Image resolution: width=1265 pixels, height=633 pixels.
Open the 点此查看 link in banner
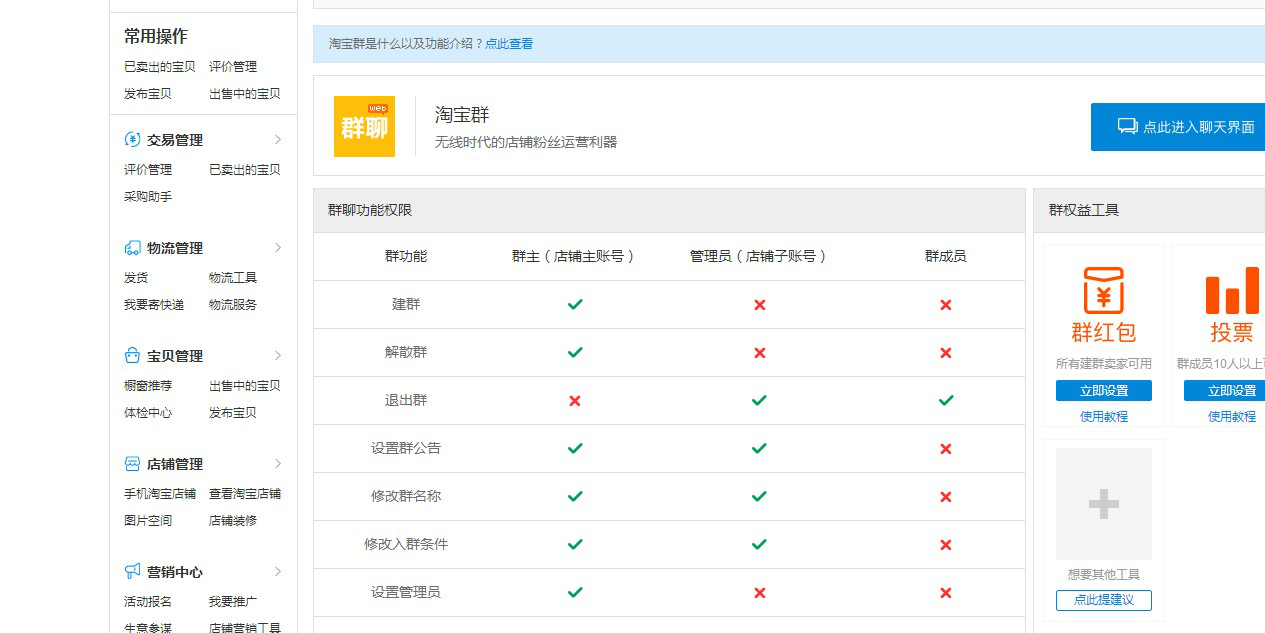coord(509,44)
